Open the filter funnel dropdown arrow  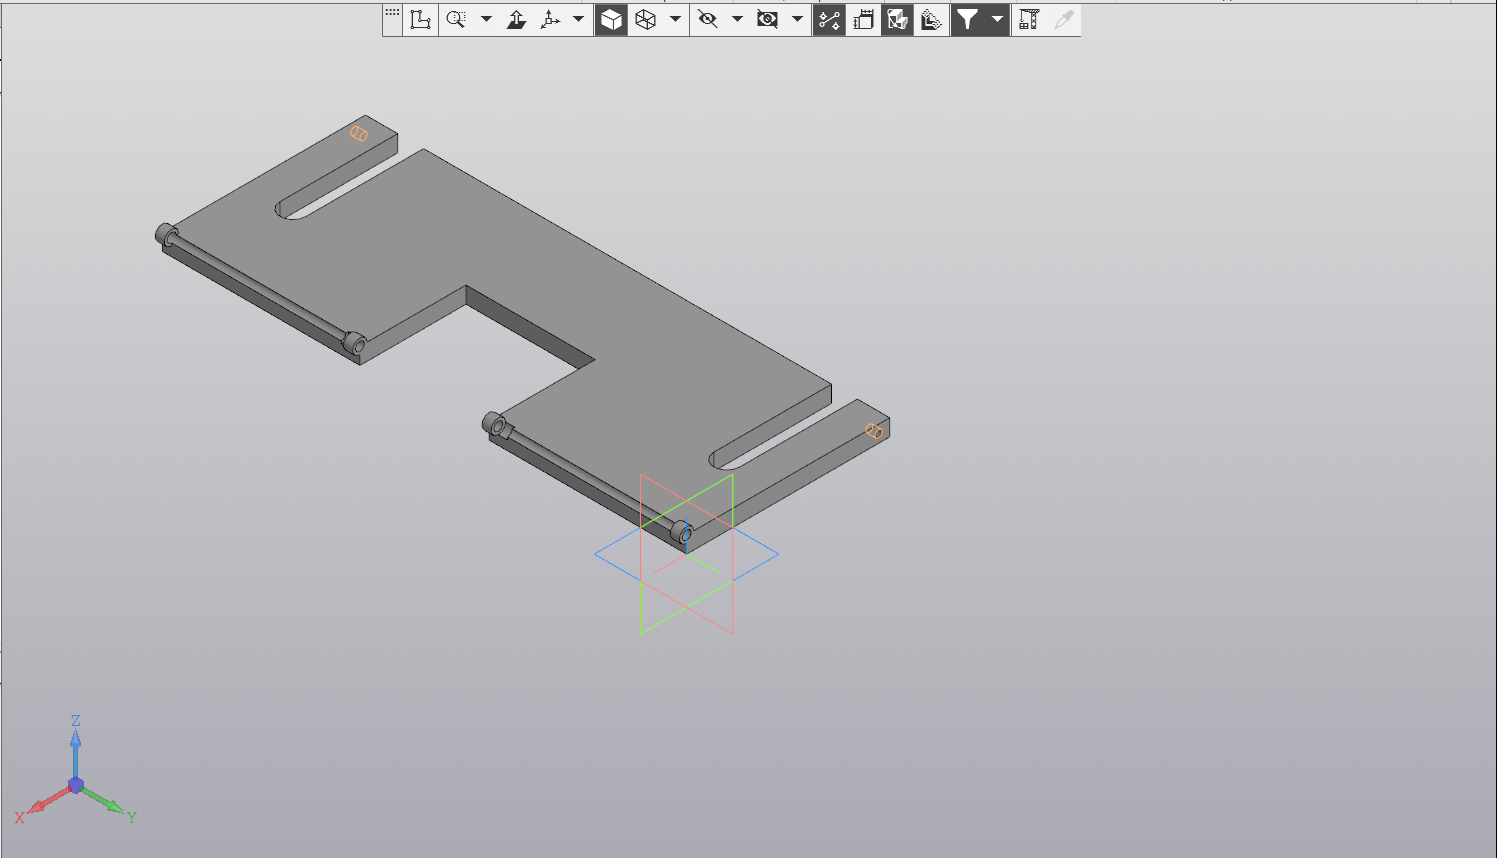click(997, 19)
